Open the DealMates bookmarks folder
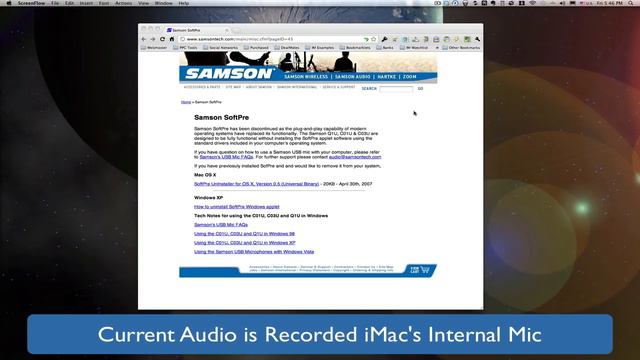Viewport: 640px width, 360px height. (x=287, y=48)
